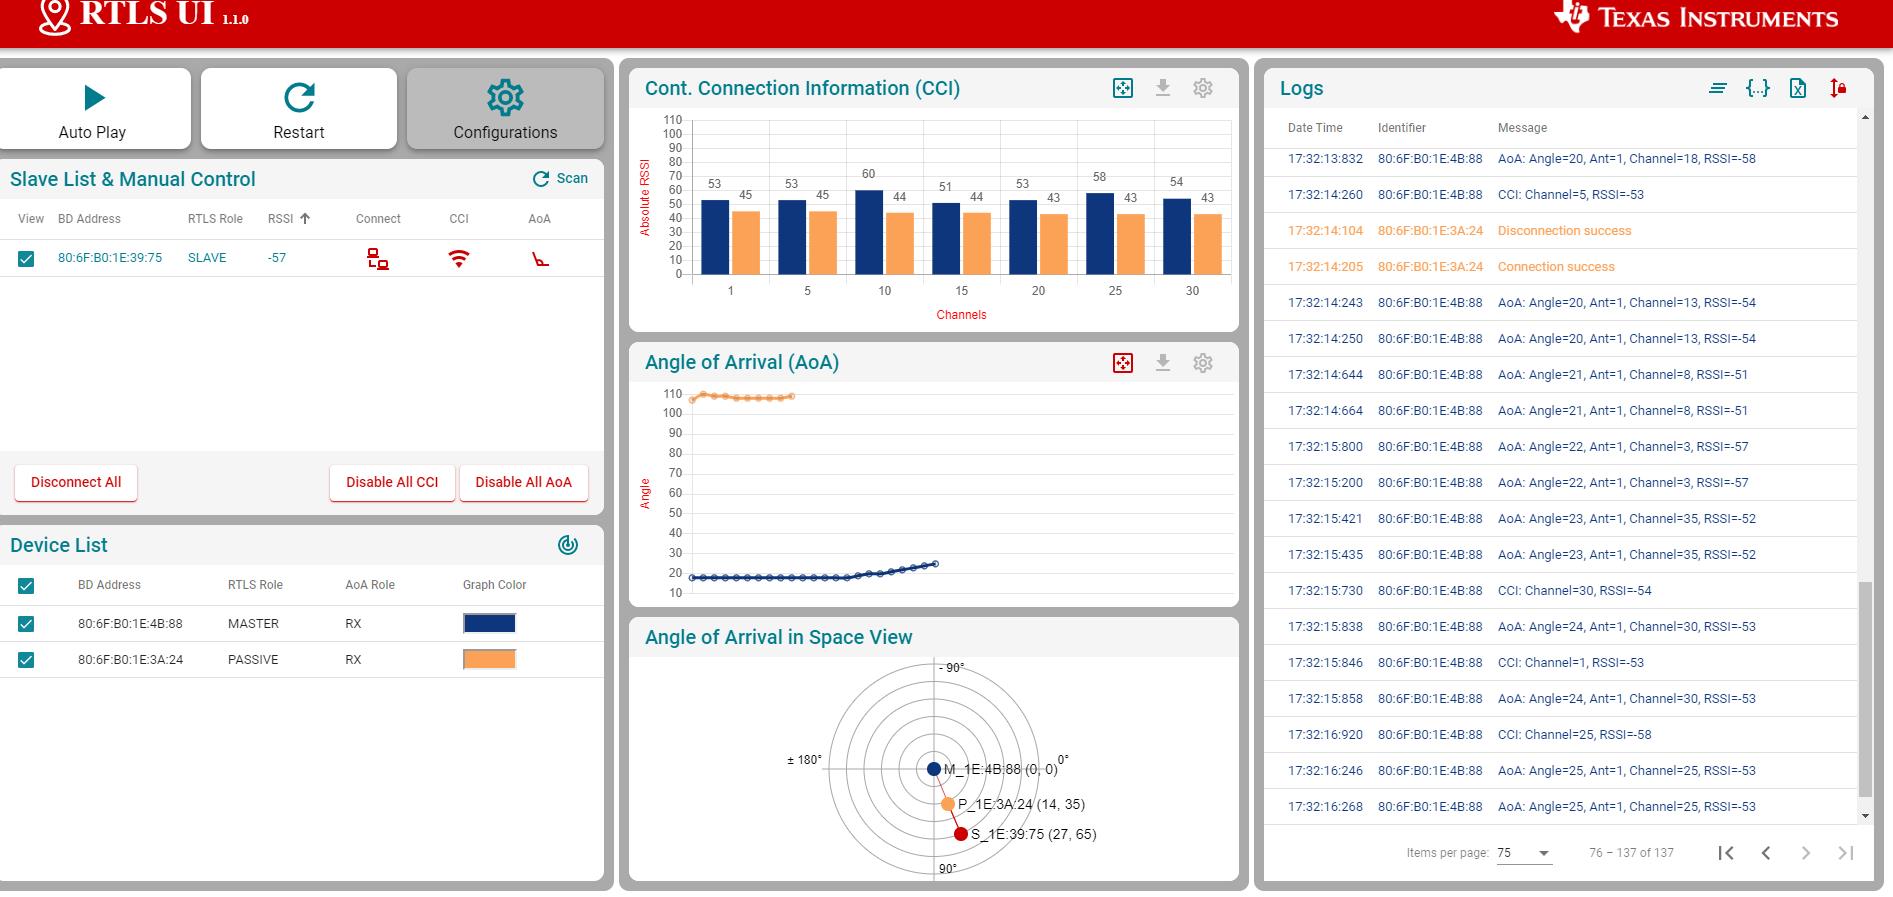Click the 'Connection success' log message
Image resolution: width=1893 pixels, height=897 pixels.
[x=1556, y=267]
